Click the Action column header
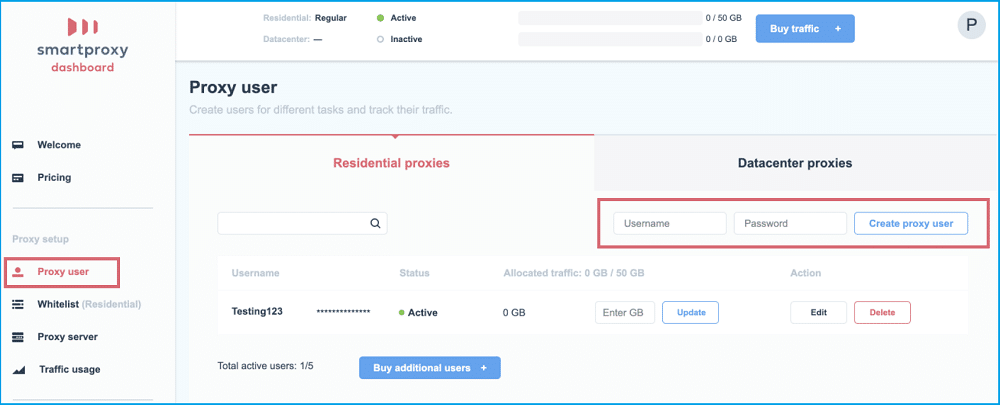The height and width of the screenshot is (405, 1000). coord(805,272)
